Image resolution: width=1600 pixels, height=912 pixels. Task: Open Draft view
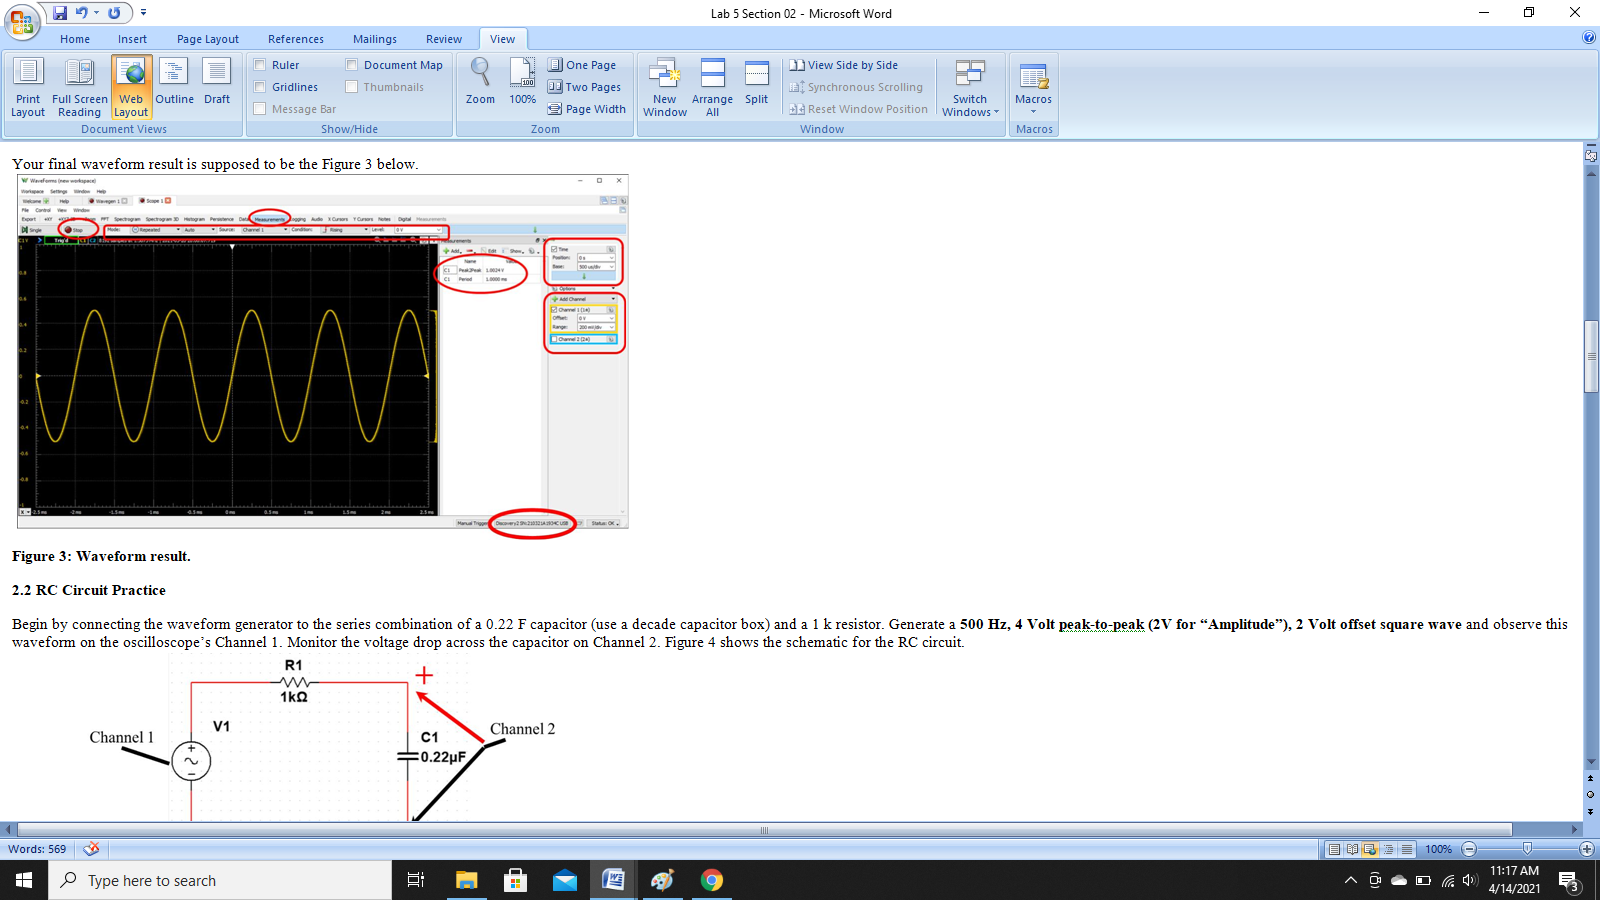[216, 86]
